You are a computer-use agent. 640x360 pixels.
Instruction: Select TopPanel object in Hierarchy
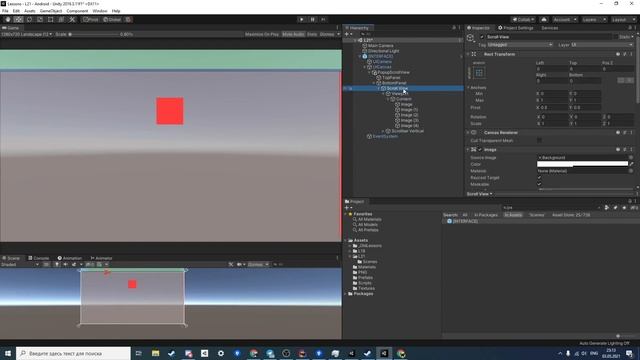tap(391, 78)
